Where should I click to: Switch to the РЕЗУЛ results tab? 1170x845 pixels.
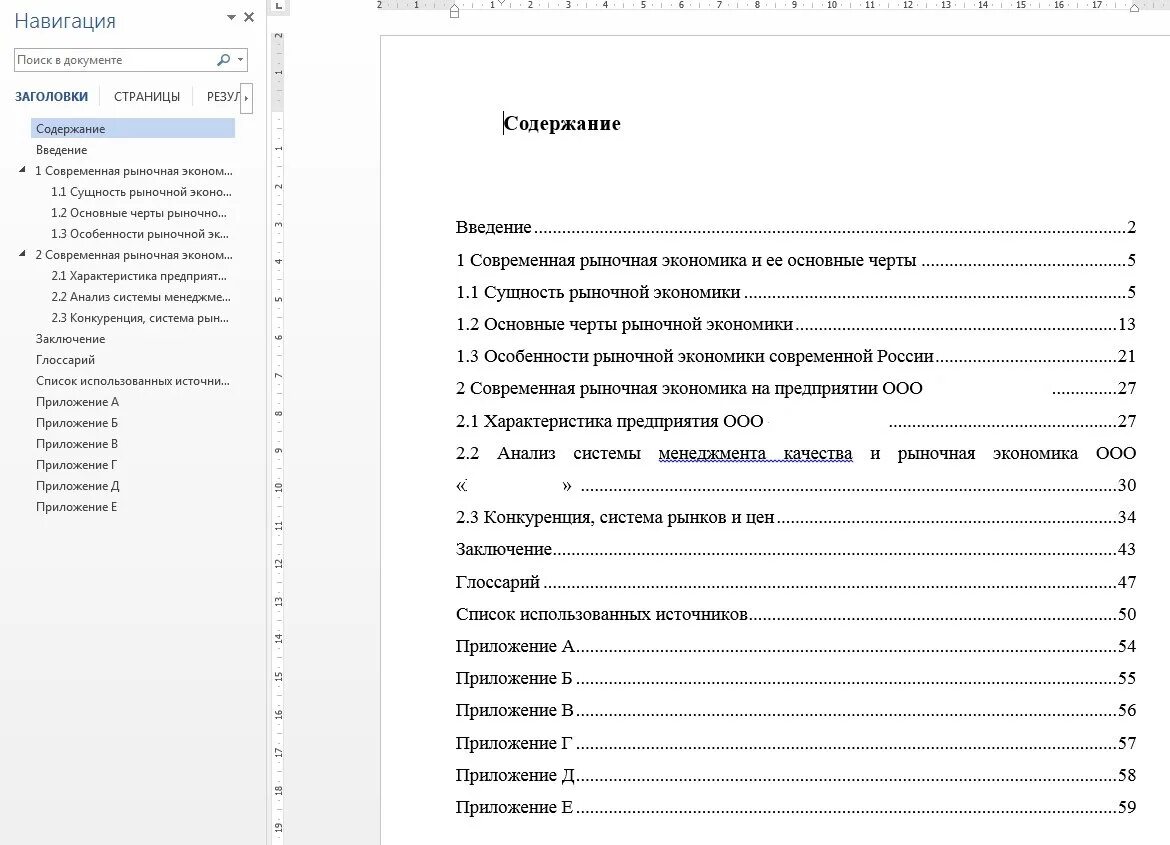click(223, 96)
